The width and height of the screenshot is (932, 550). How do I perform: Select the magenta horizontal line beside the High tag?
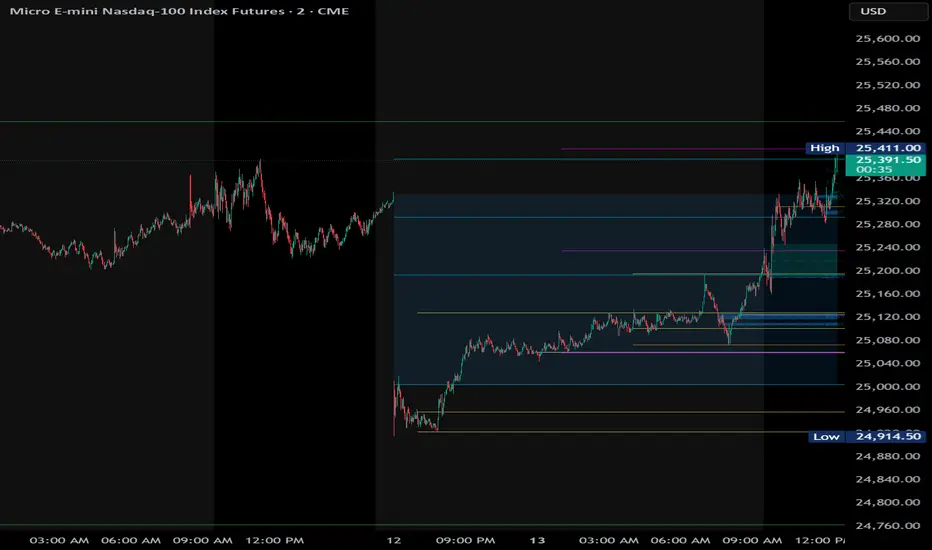[684, 149]
